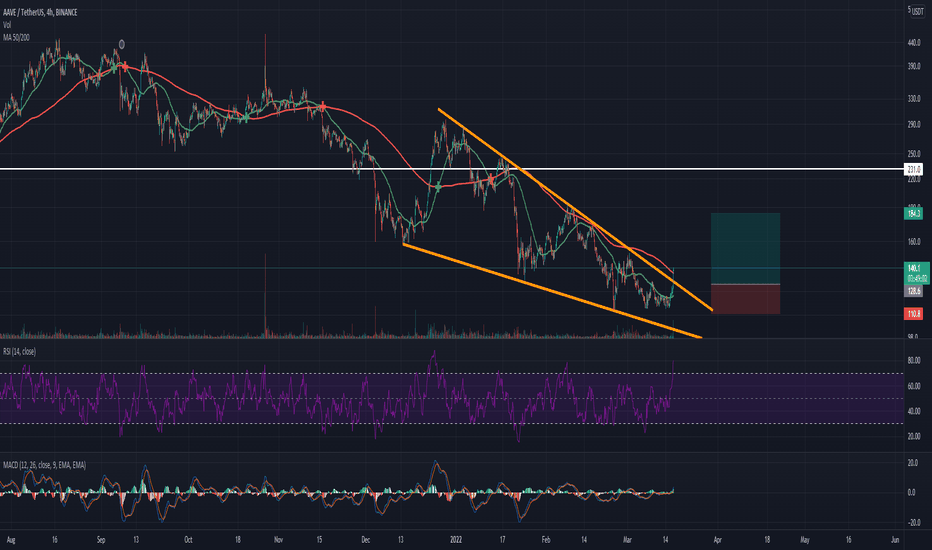This screenshot has width=932, height=550.
Task: Click the Apr date on time axis
Action: pyautogui.click(x=717, y=540)
